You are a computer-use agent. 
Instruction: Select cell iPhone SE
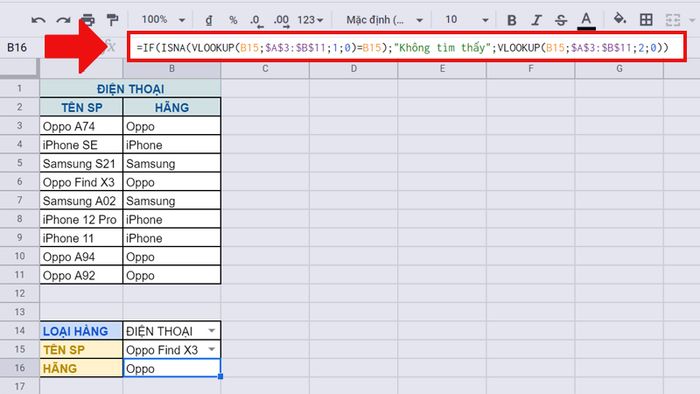coord(81,145)
